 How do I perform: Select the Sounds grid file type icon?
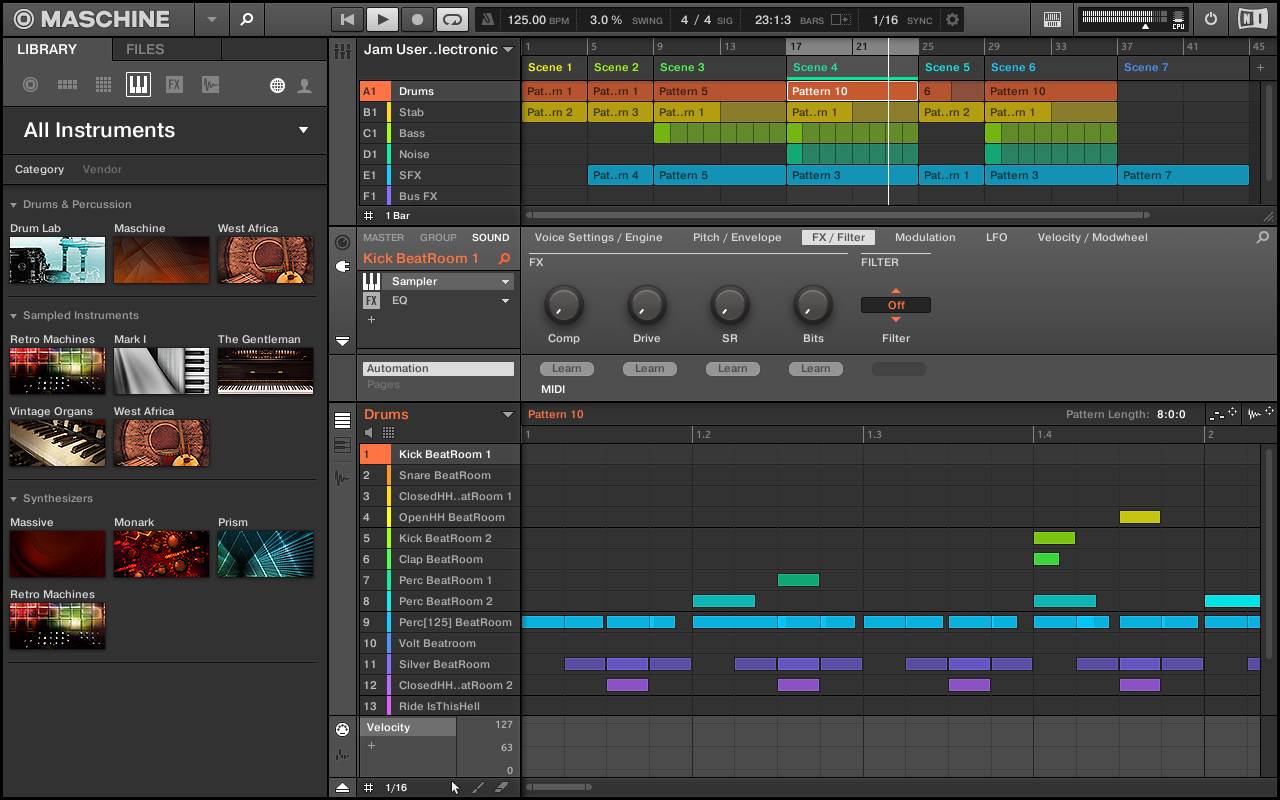pyautogui.click(x=103, y=85)
